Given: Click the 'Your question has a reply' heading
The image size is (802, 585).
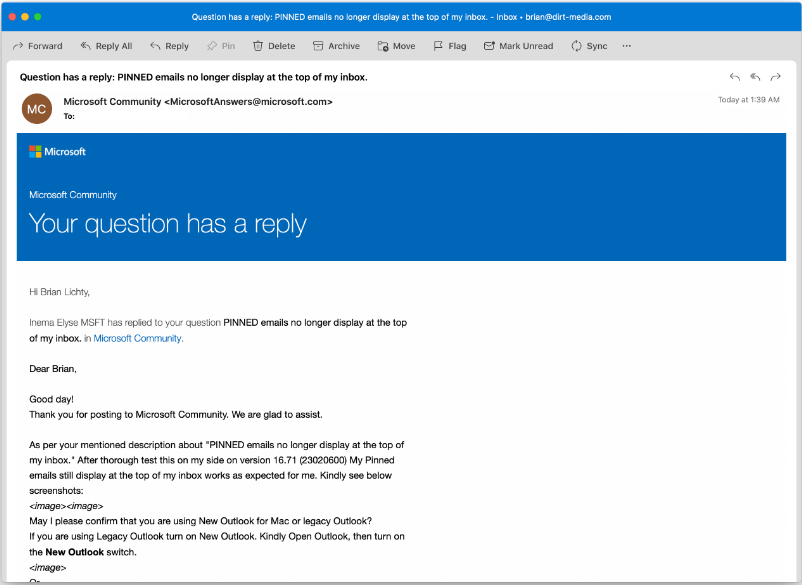Looking at the screenshot, I should (x=168, y=223).
